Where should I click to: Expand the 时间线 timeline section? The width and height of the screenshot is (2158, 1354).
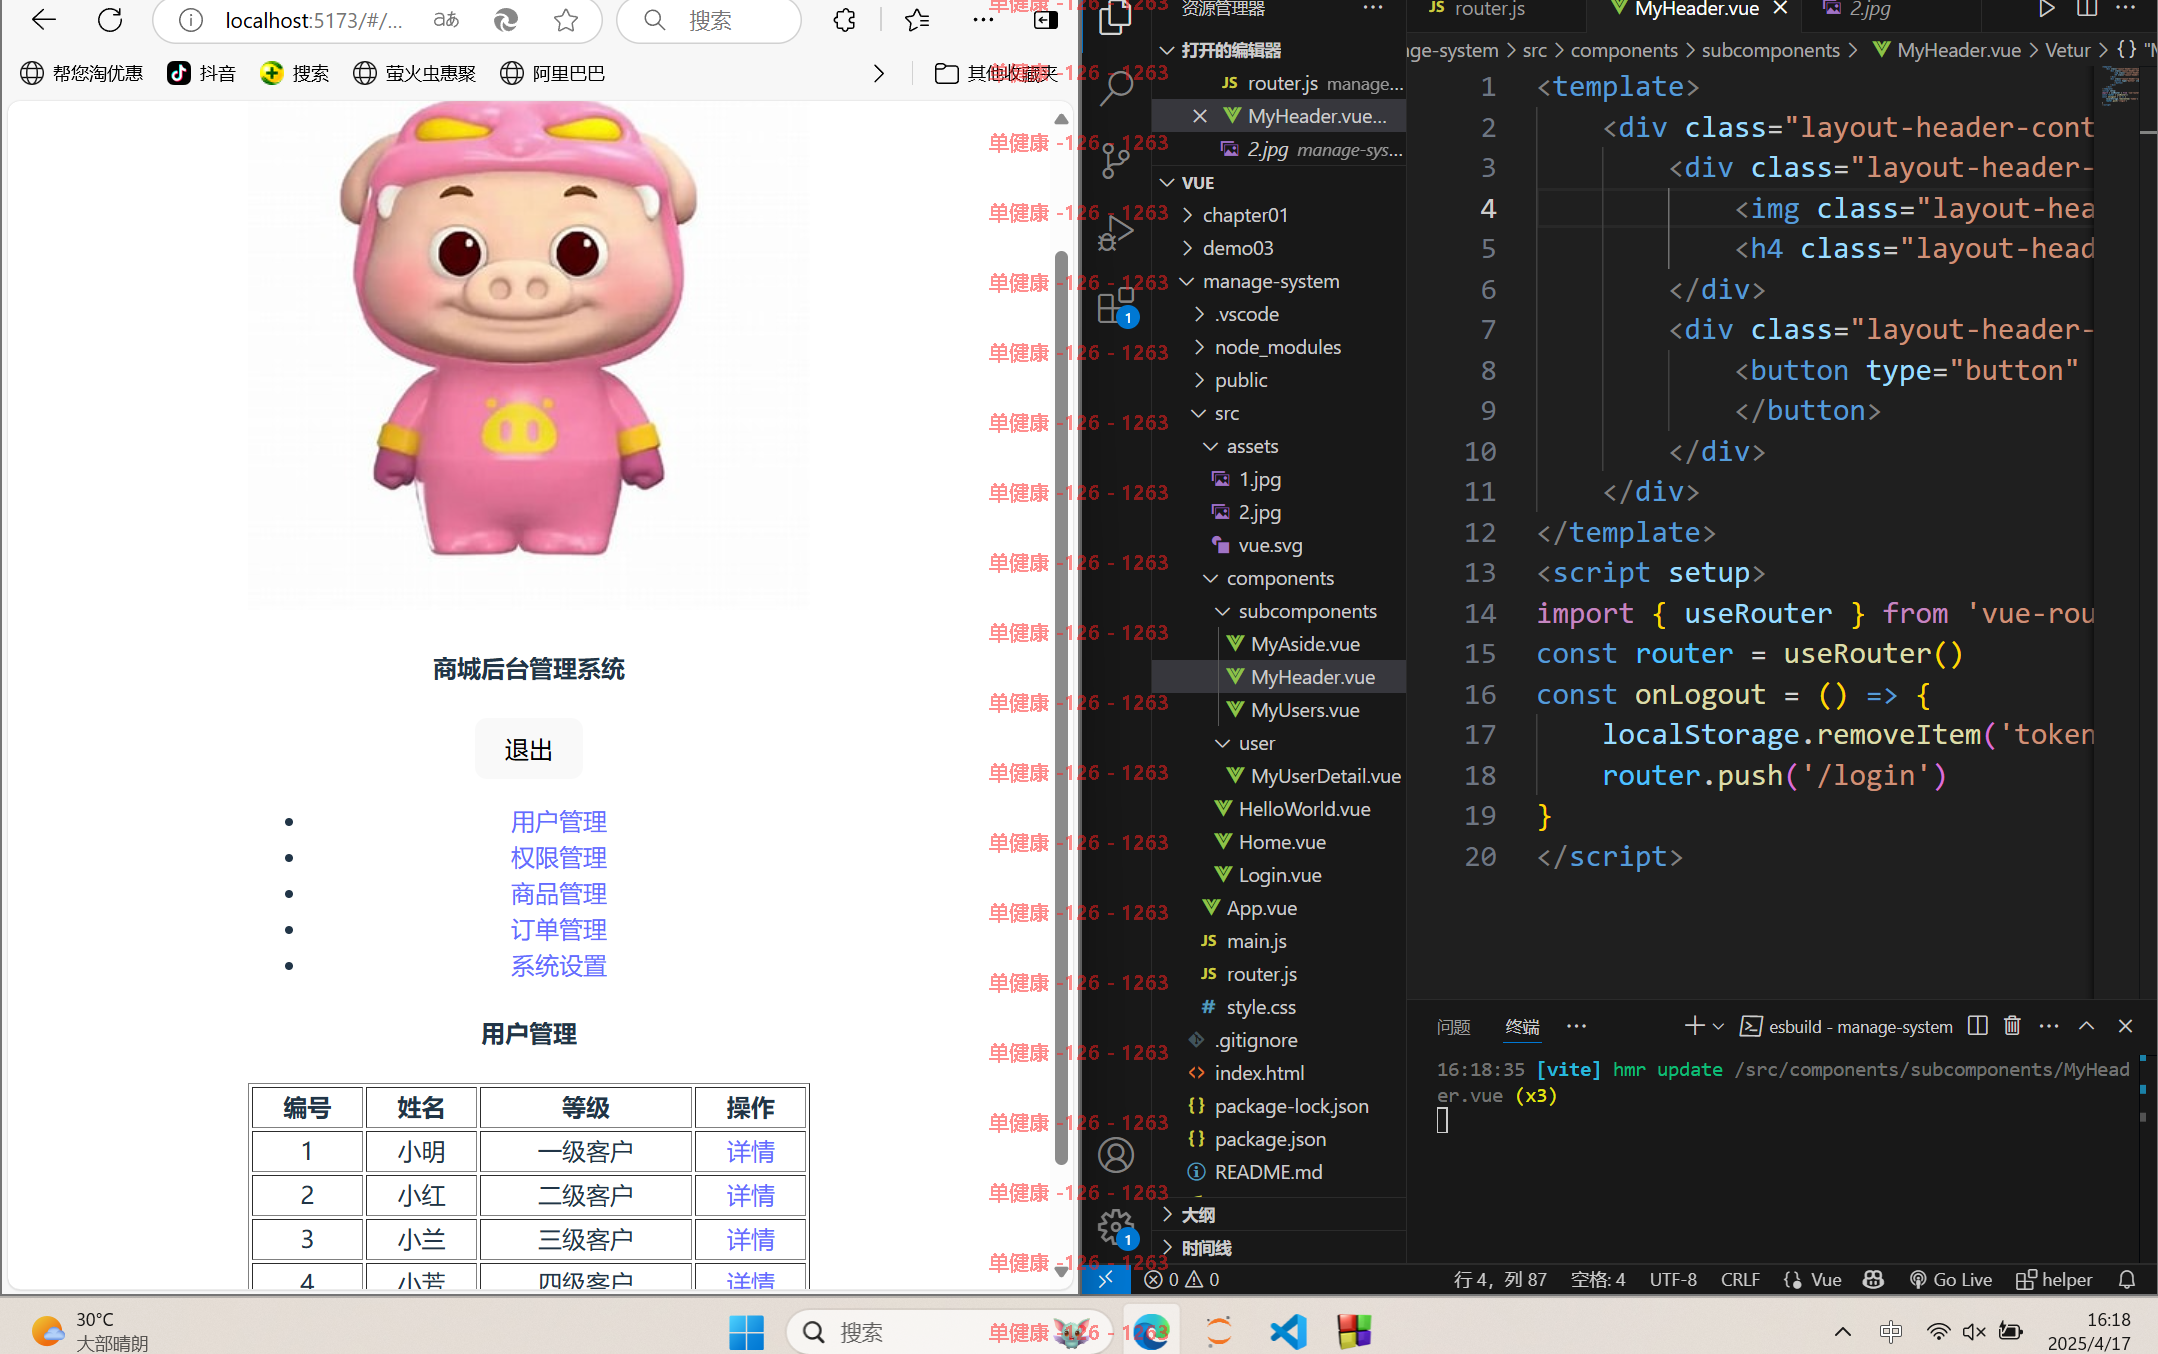pos(1167,1247)
